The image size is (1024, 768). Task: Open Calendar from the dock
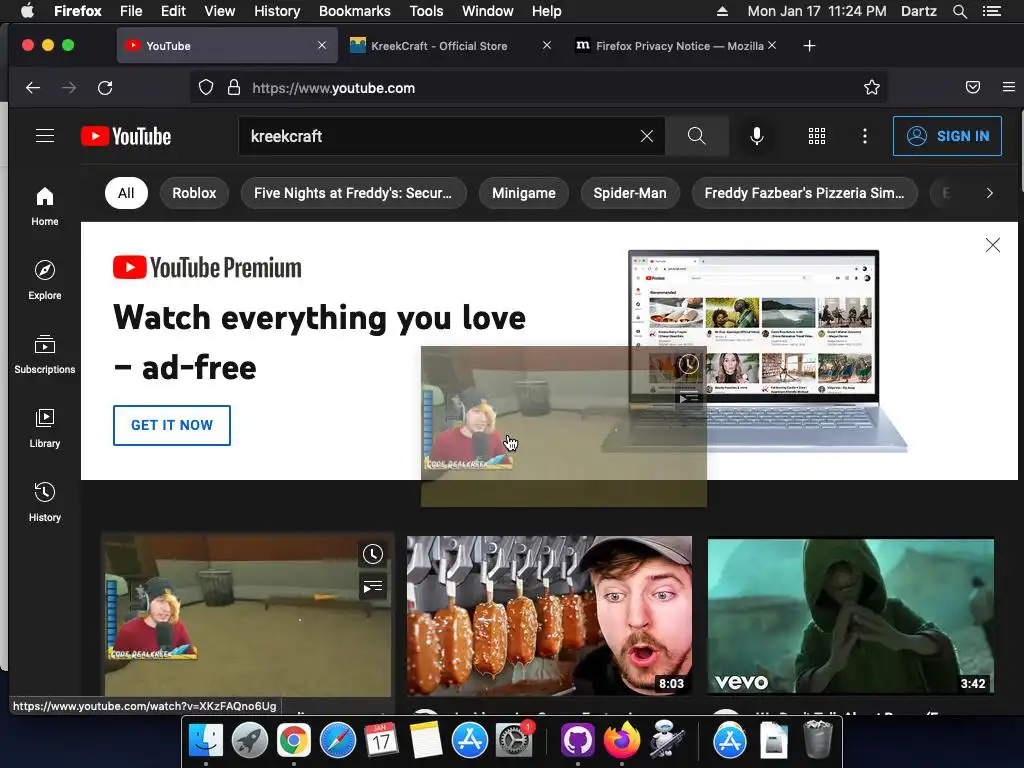(x=381, y=741)
